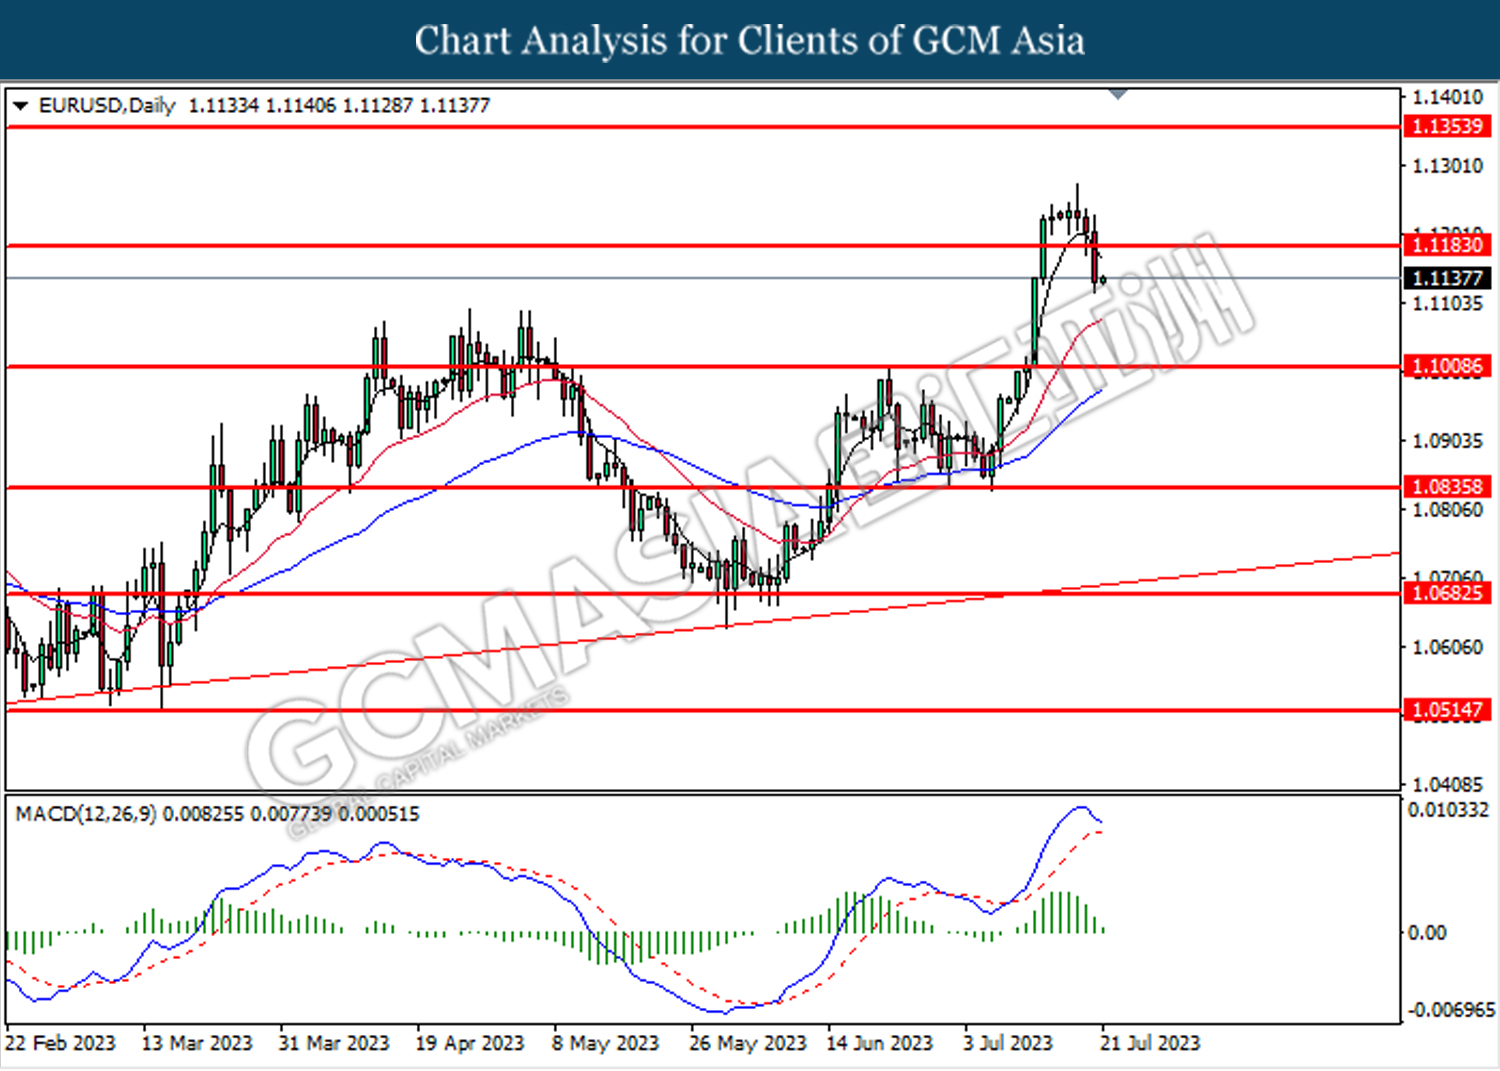
Task: Click the 1.09035 price axis value
Action: [x=1447, y=441]
